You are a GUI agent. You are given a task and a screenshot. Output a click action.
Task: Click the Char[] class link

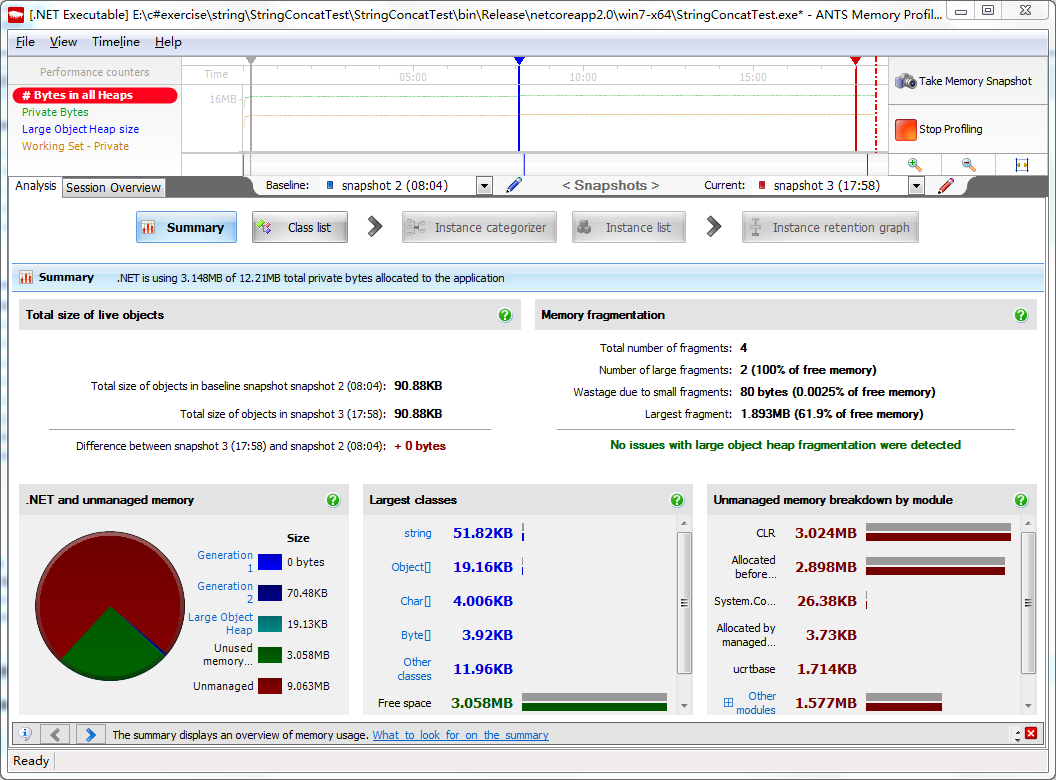(x=416, y=601)
